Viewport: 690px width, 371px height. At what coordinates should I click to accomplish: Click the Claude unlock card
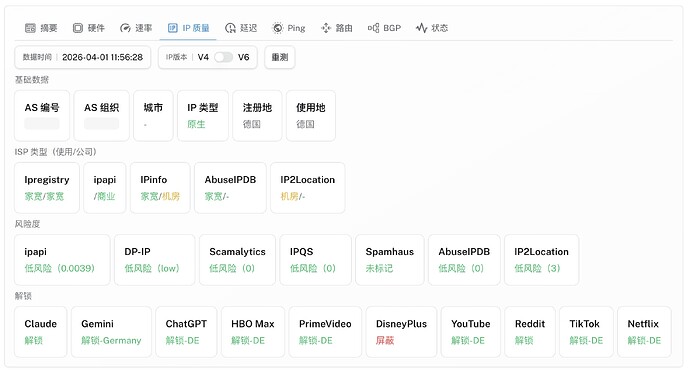point(40,332)
